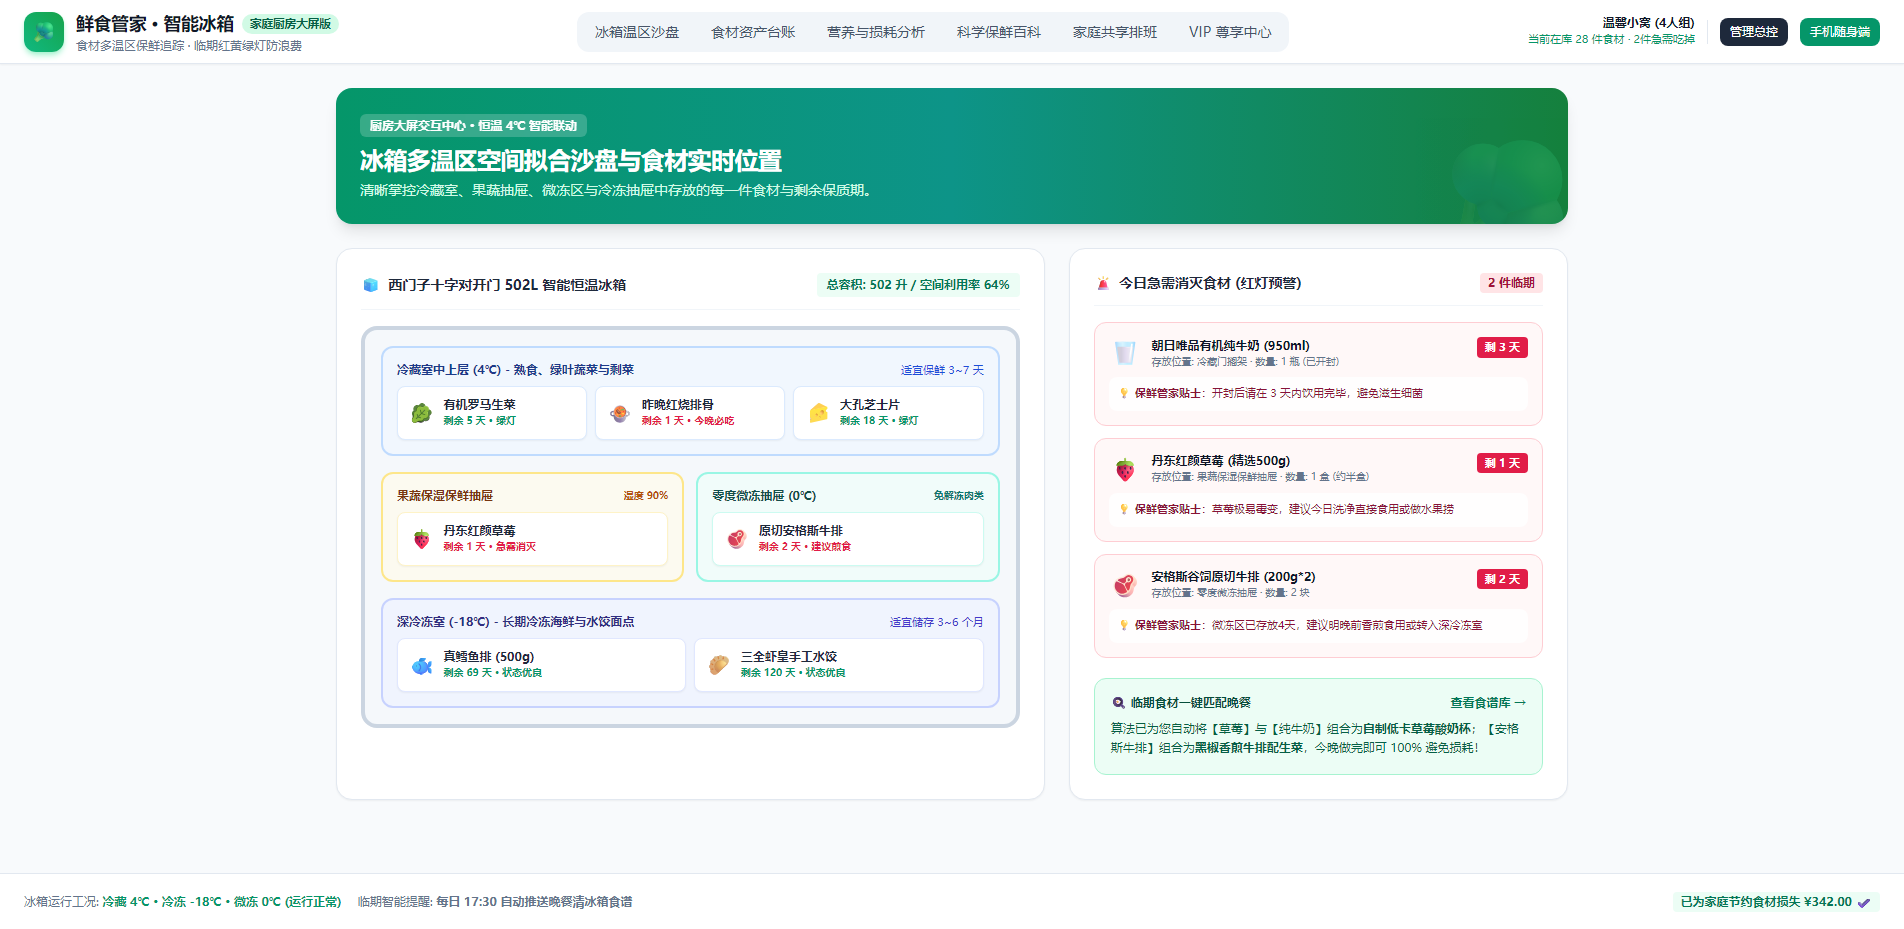Click 剩余 2 天 建议煎食 status
The height and width of the screenshot is (929, 1904).
point(805,547)
